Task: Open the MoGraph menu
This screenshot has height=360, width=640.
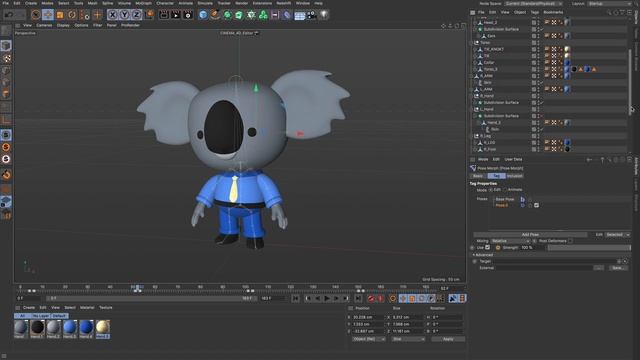Action: [x=143, y=3]
